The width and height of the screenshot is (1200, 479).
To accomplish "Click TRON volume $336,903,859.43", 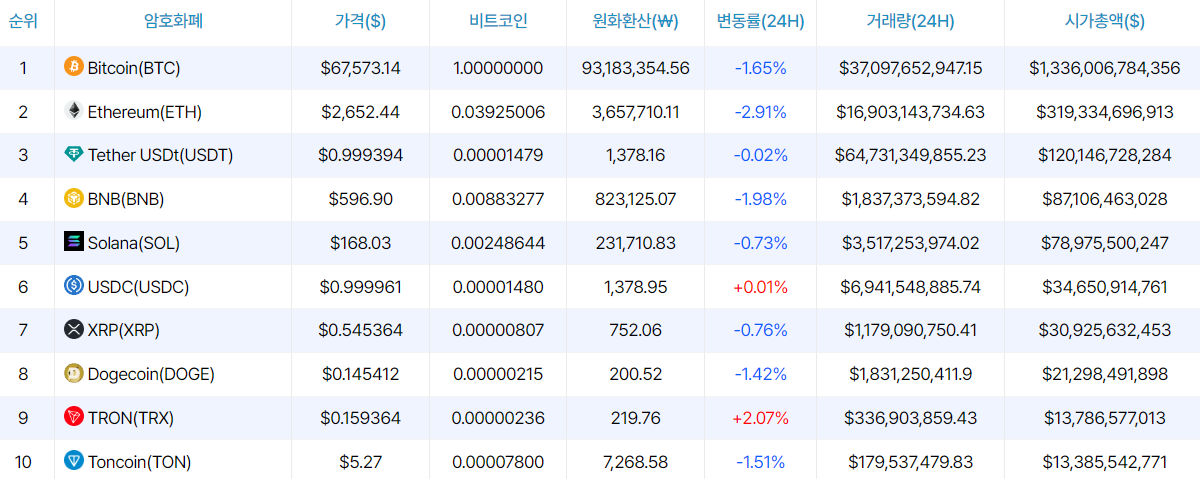I will [911, 418].
